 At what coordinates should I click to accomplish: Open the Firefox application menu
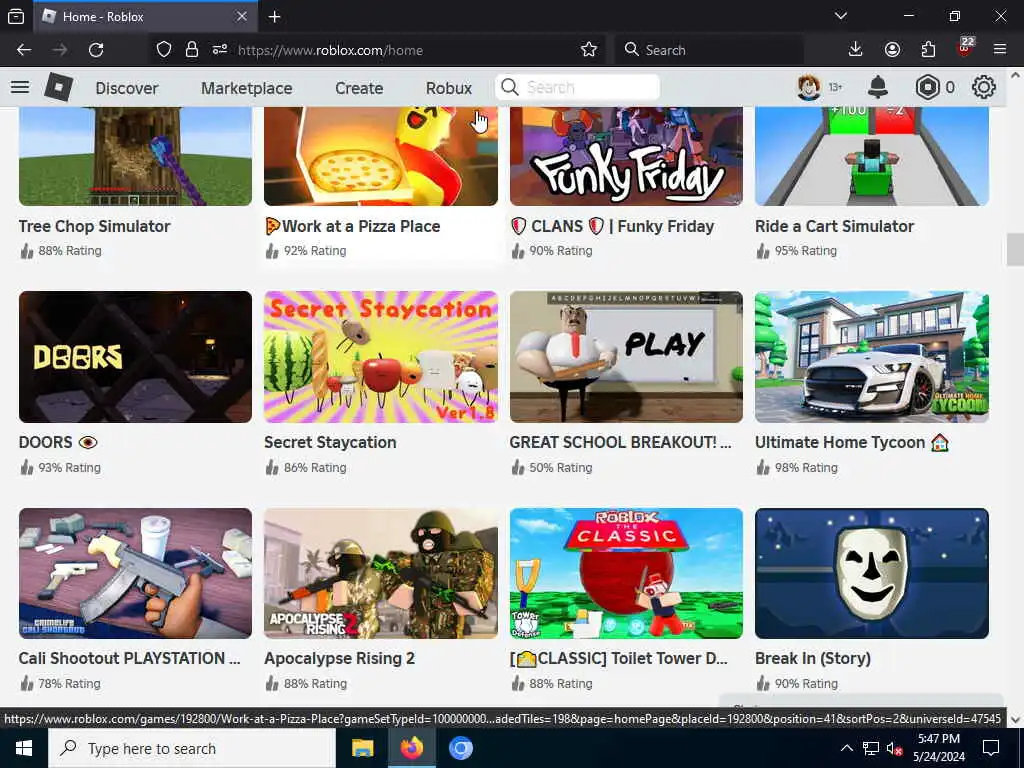click(1000, 50)
